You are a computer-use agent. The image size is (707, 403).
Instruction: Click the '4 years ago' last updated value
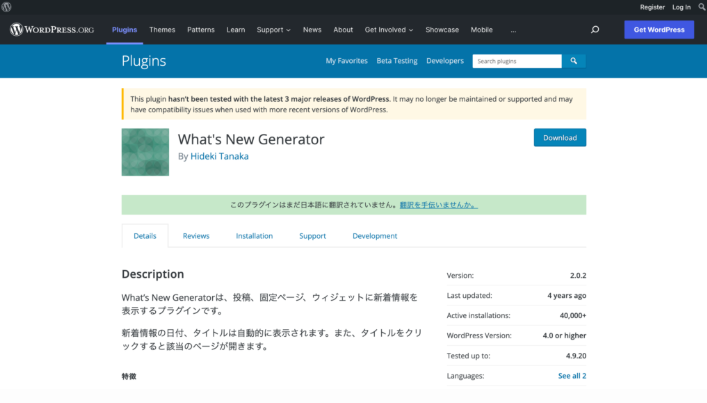[567, 296]
